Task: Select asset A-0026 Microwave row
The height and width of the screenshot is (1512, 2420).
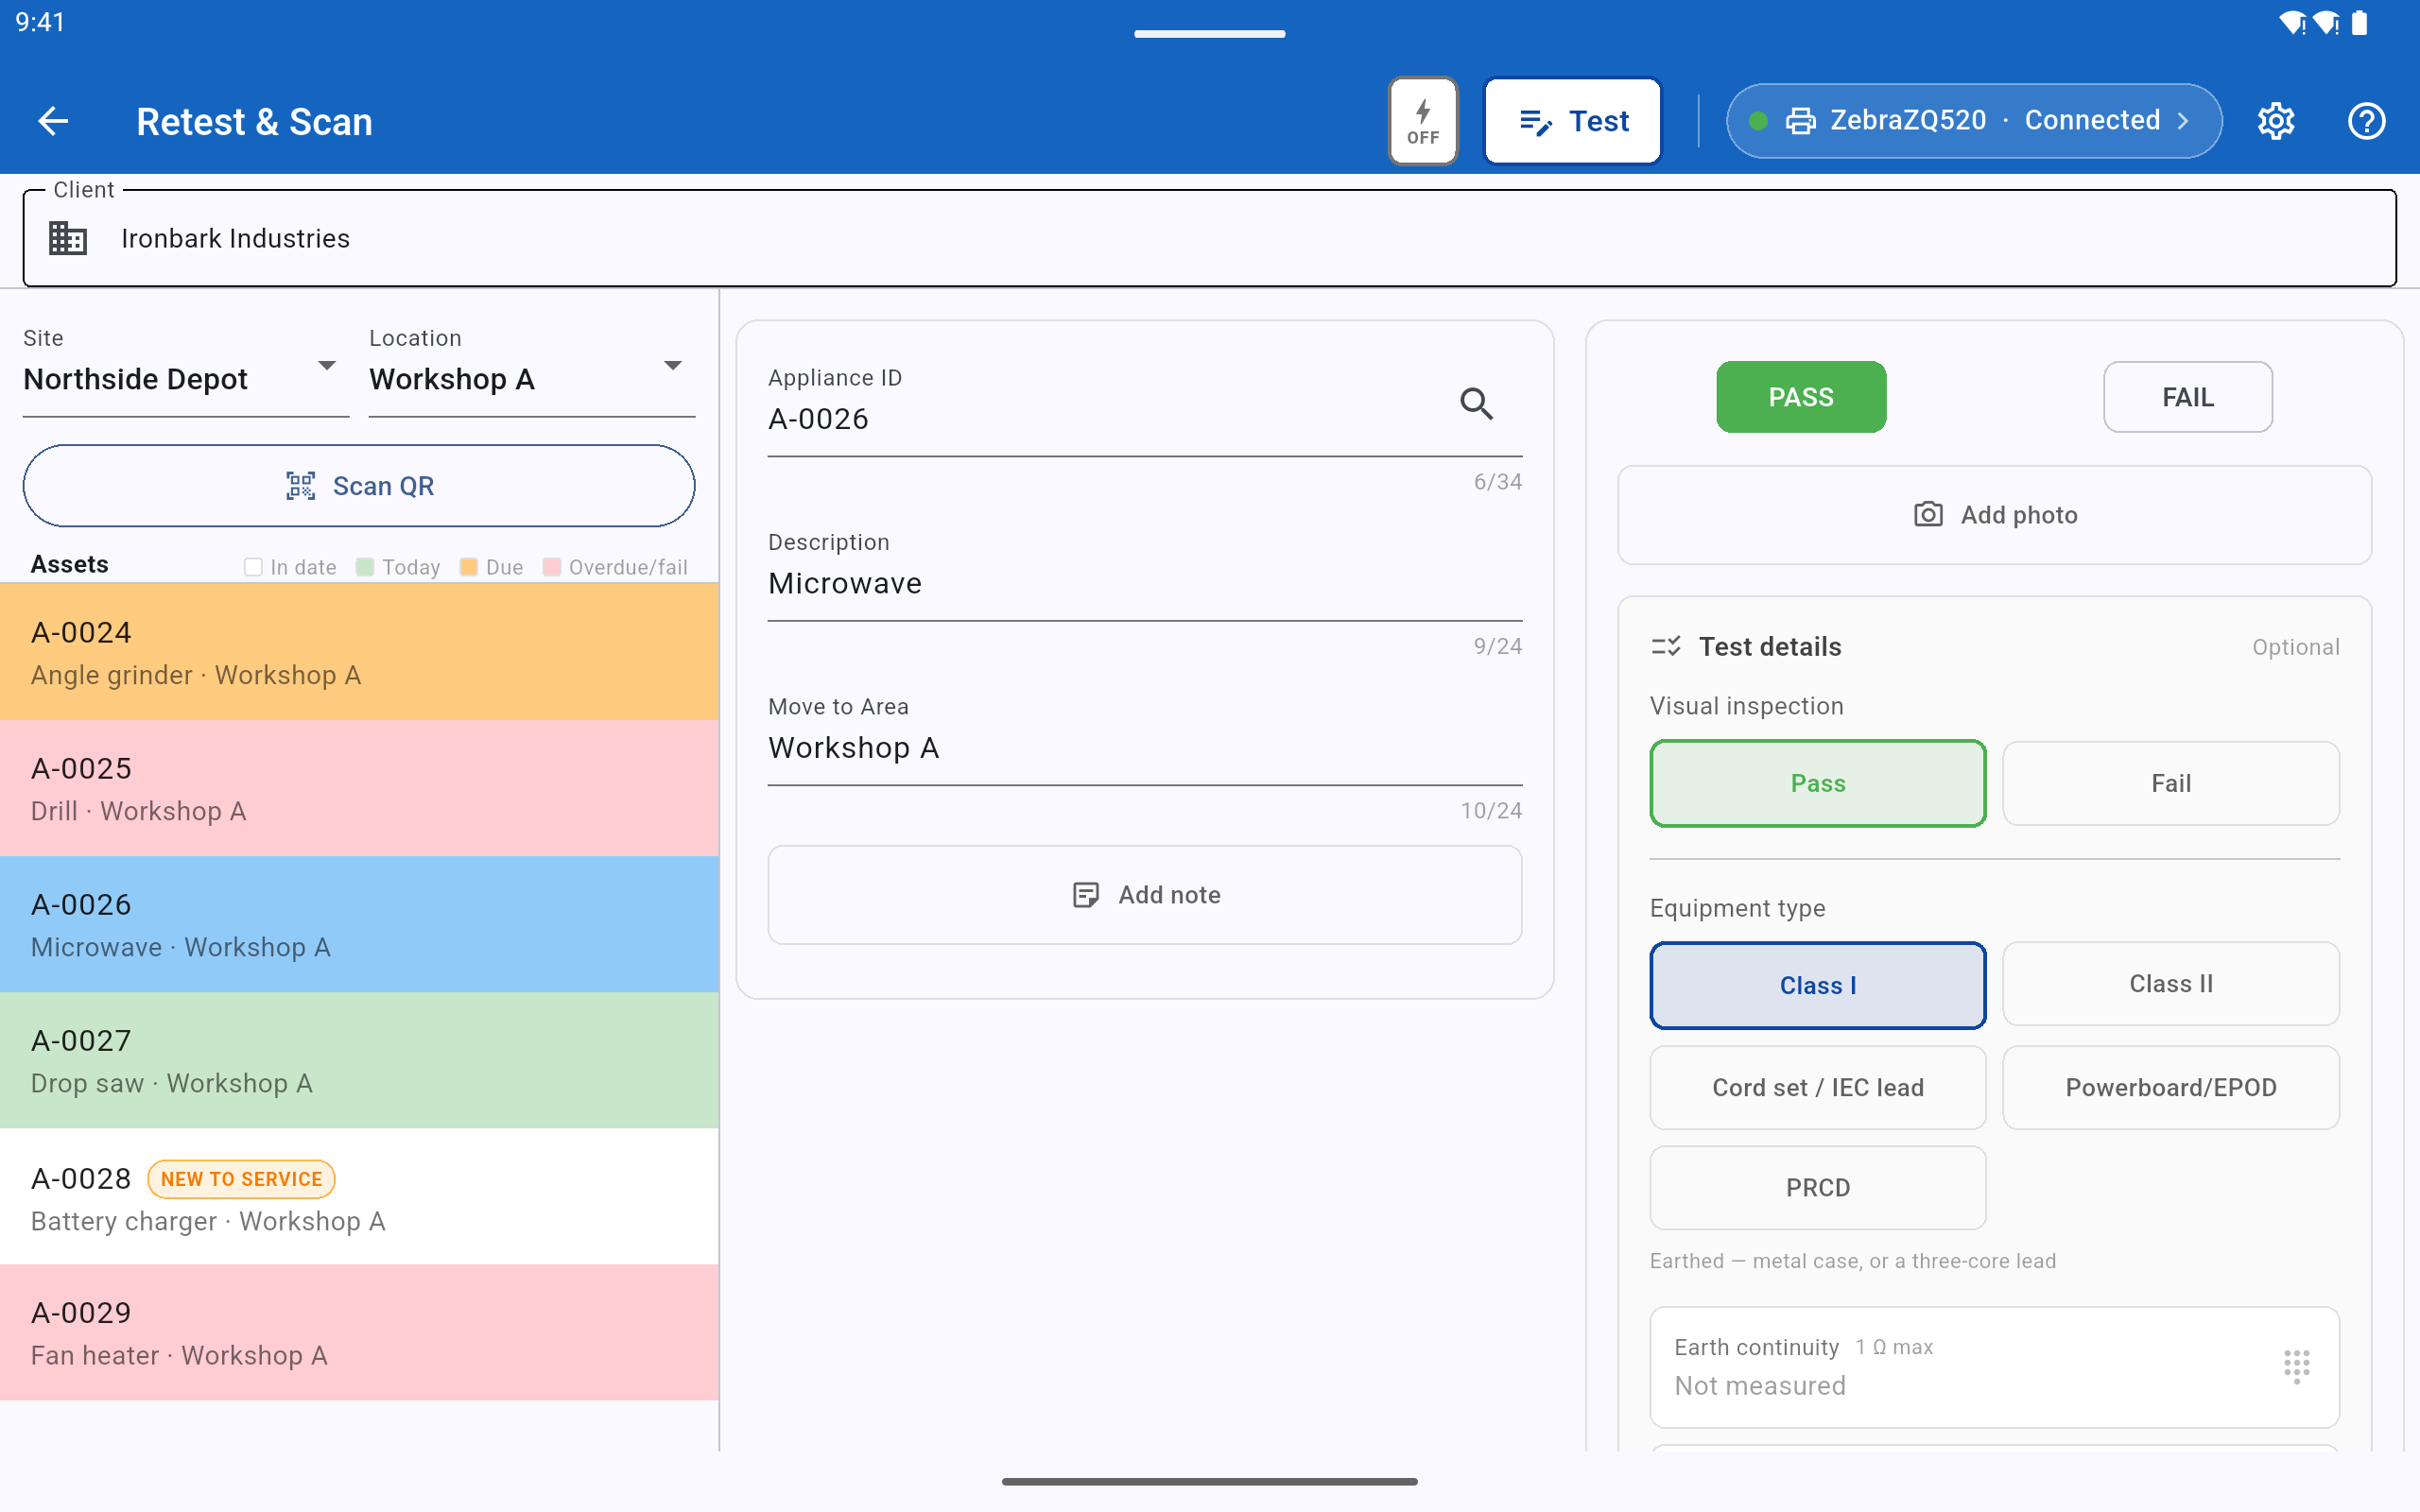Action: coord(359,924)
